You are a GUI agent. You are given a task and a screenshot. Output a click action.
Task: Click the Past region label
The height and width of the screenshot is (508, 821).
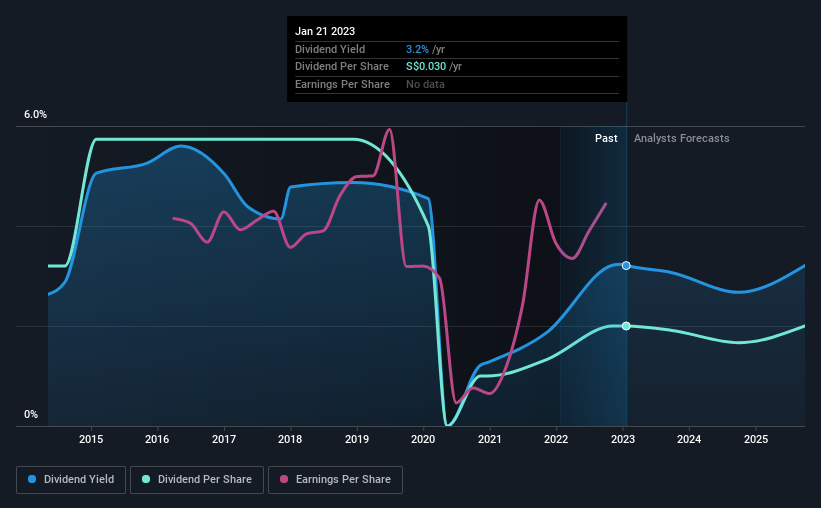click(x=606, y=138)
